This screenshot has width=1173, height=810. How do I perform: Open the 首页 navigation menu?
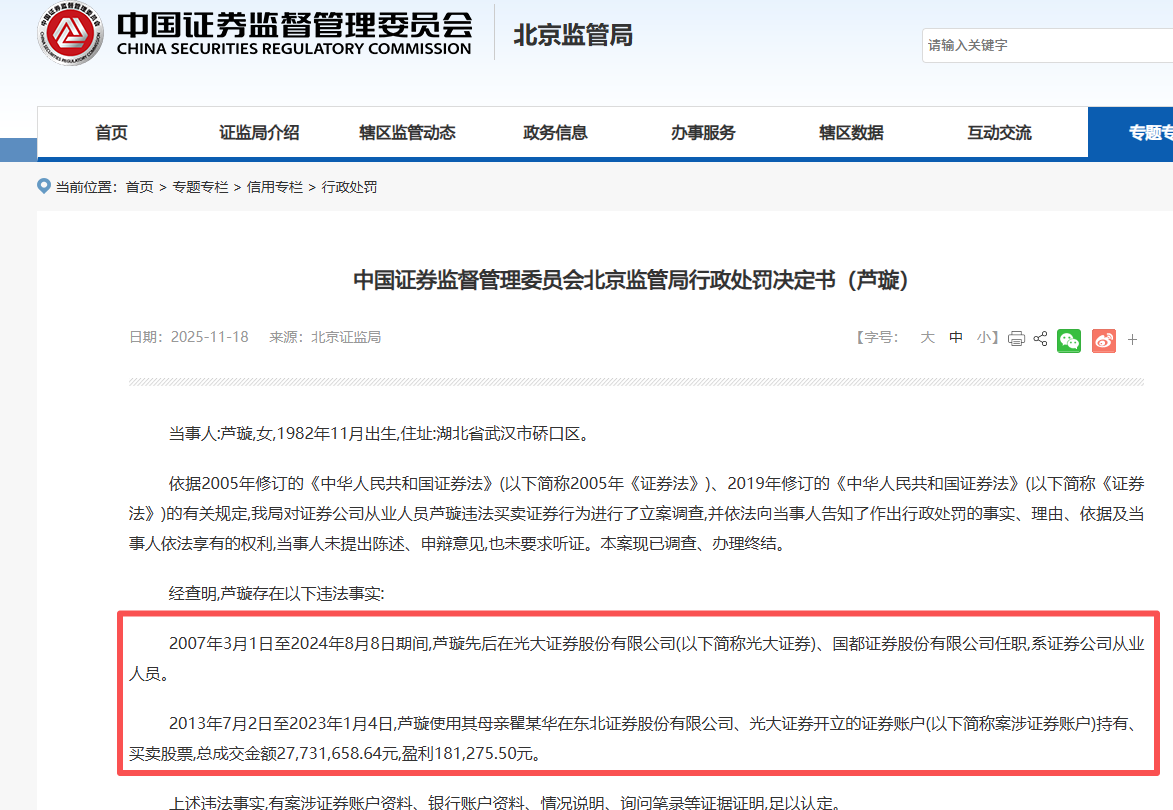[x=110, y=132]
